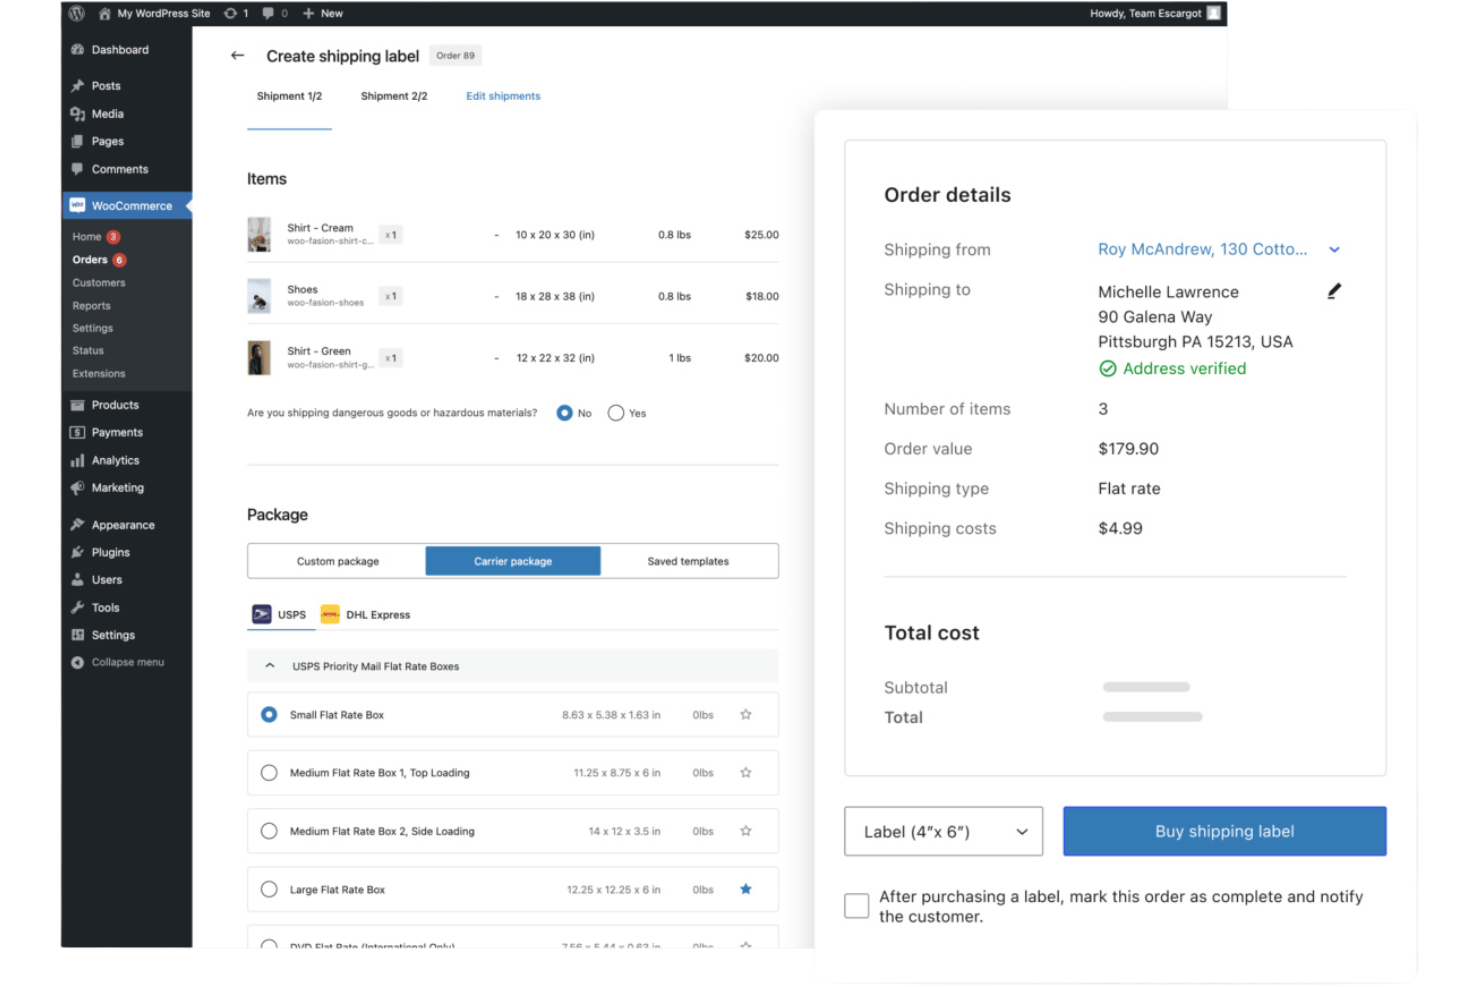Open Dashboard in the sidebar
This screenshot has width=1480, height=987.
120,50
